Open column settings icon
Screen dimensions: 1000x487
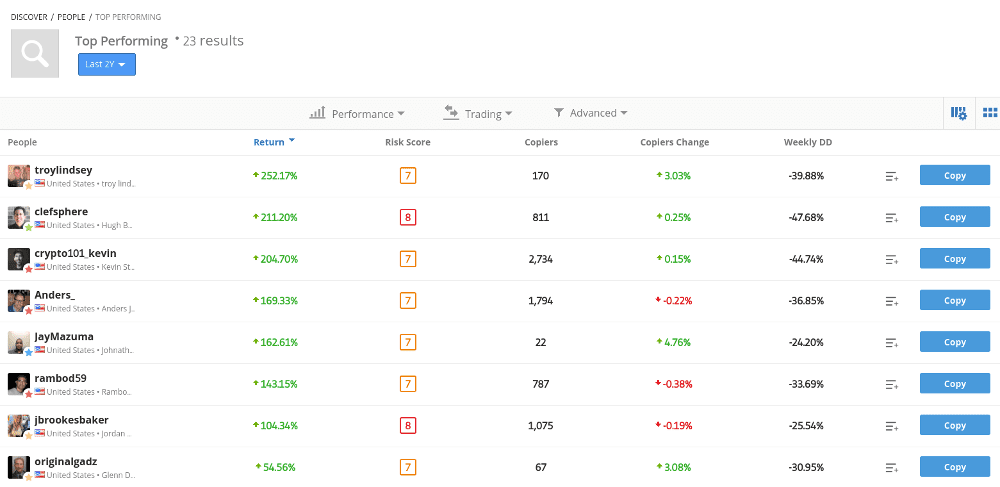point(959,113)
